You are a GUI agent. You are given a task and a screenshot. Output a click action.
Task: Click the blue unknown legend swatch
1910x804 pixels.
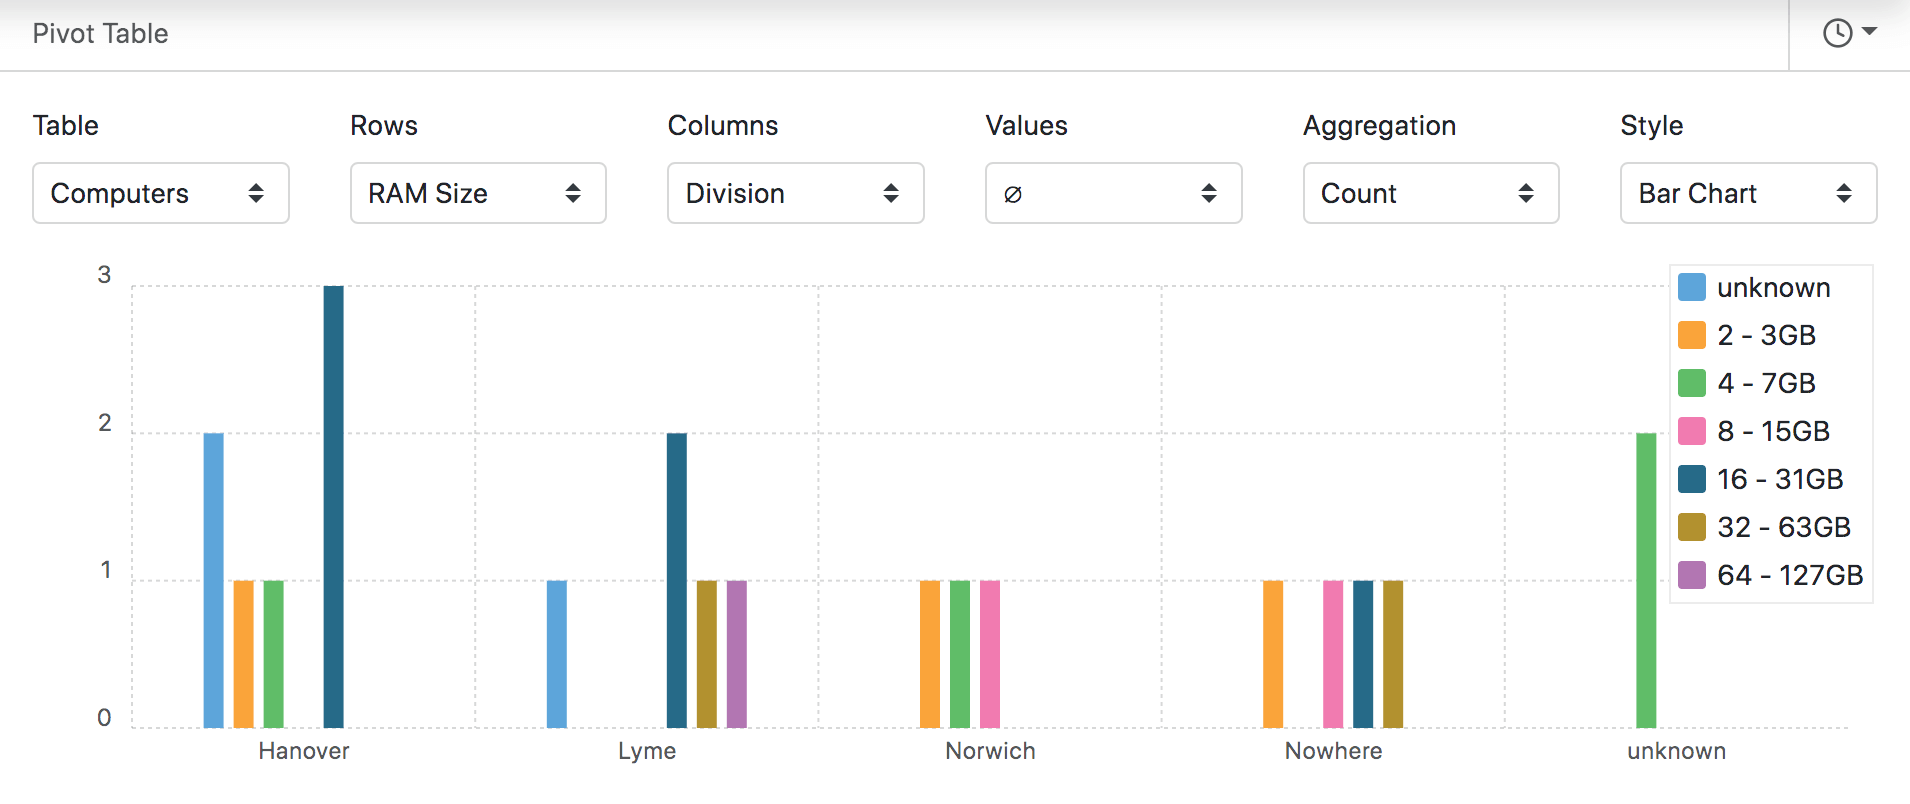[x=1691, y=288]
